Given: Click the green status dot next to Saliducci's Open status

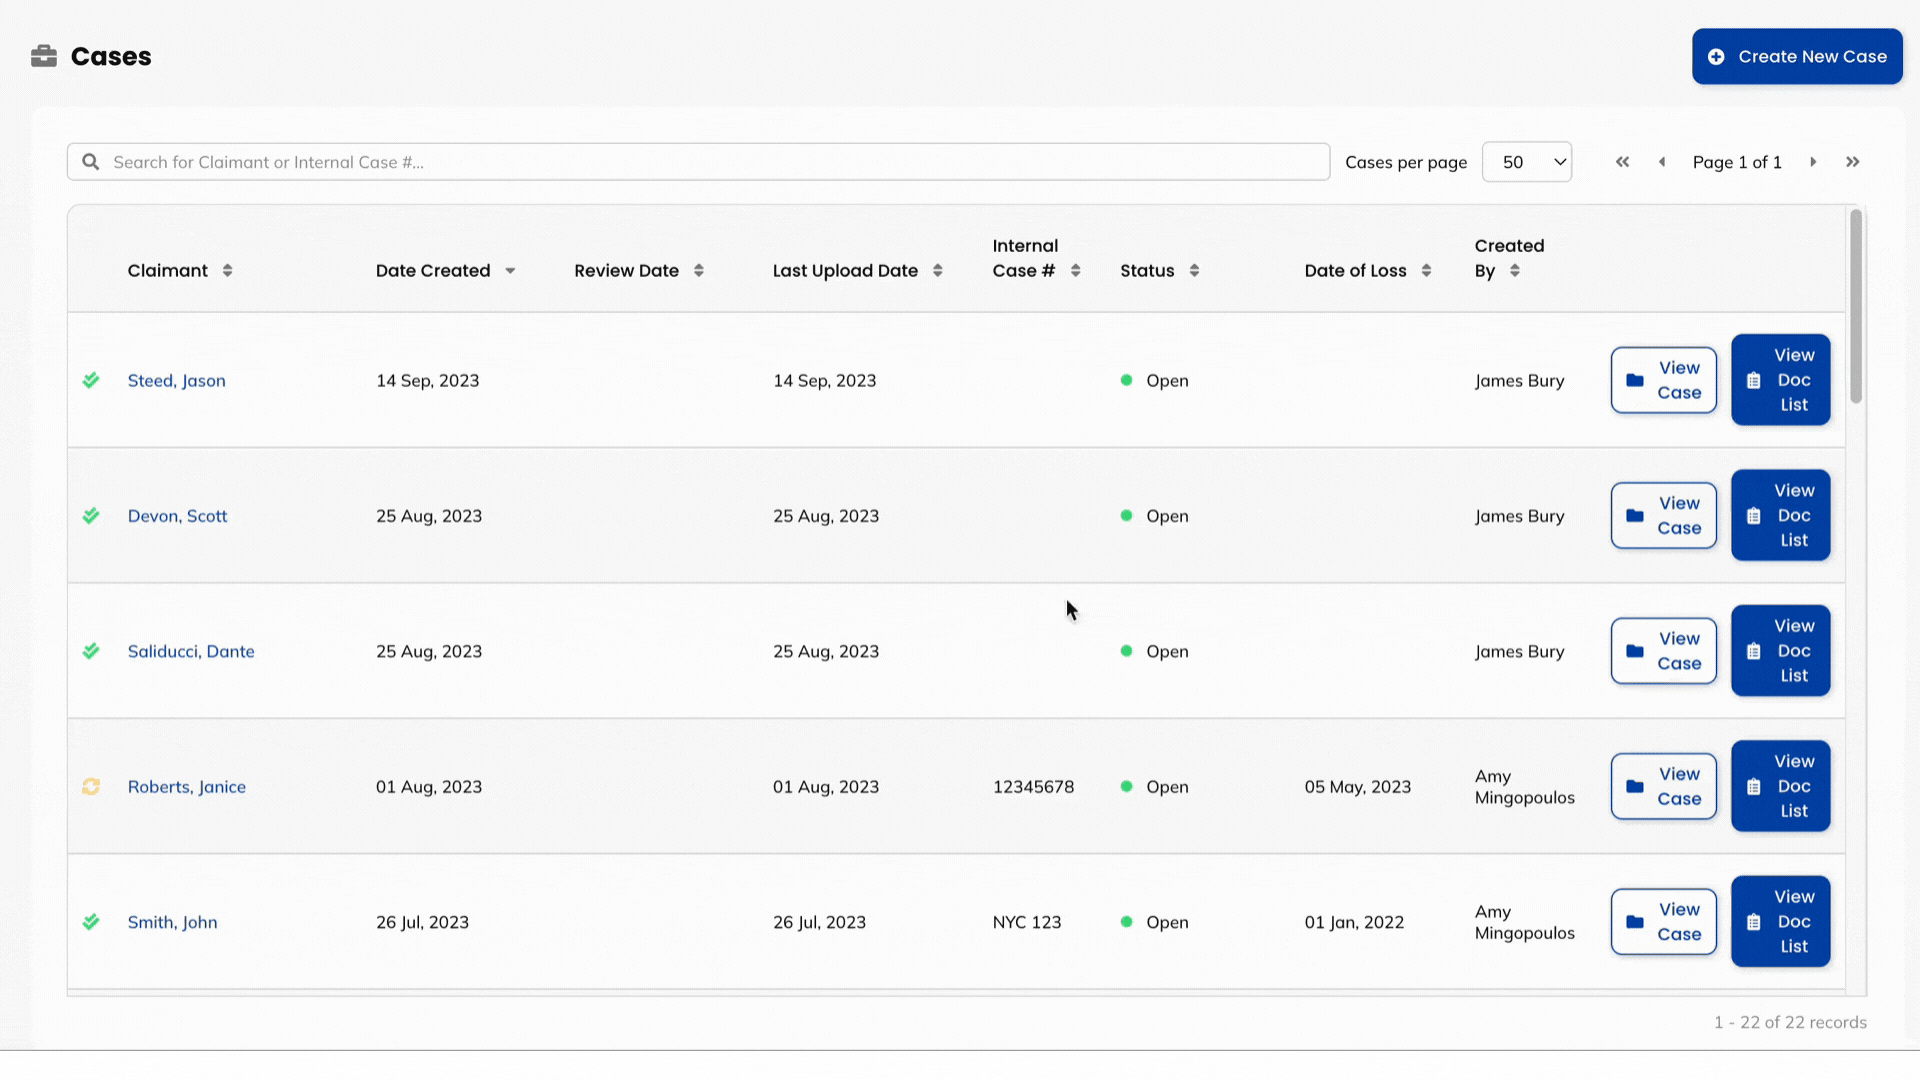Looking at the screenshot, I should [x=1127, y=651].
